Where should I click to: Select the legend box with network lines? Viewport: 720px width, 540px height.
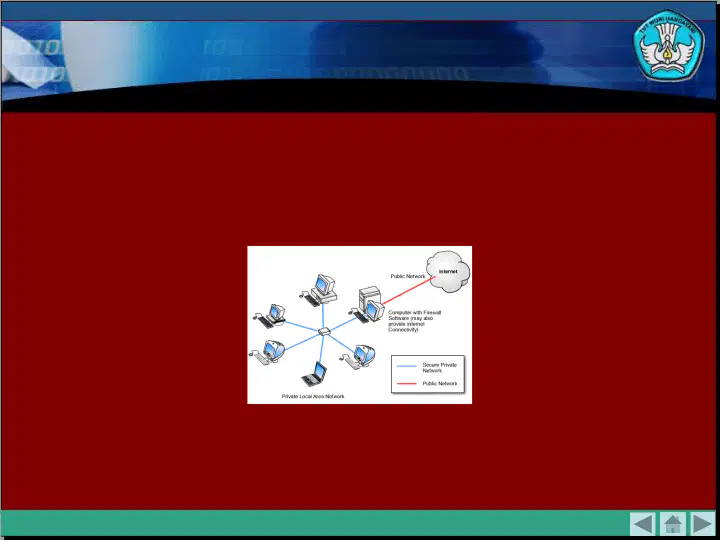point(428,374)
